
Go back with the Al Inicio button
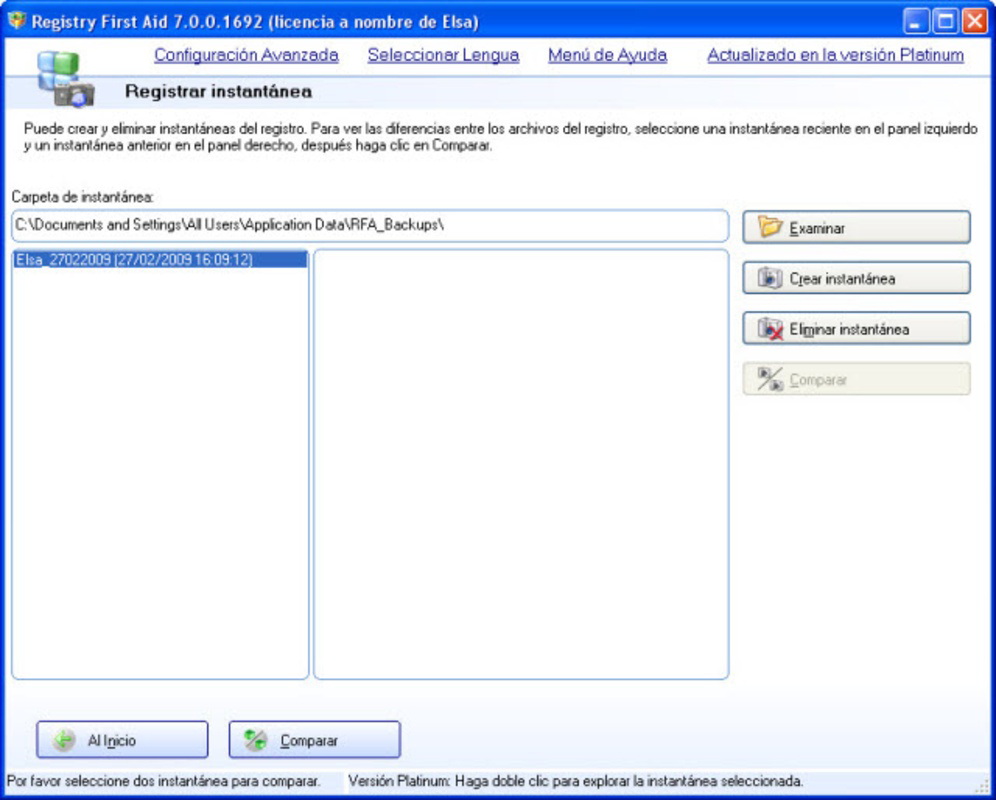coord(122,740)
